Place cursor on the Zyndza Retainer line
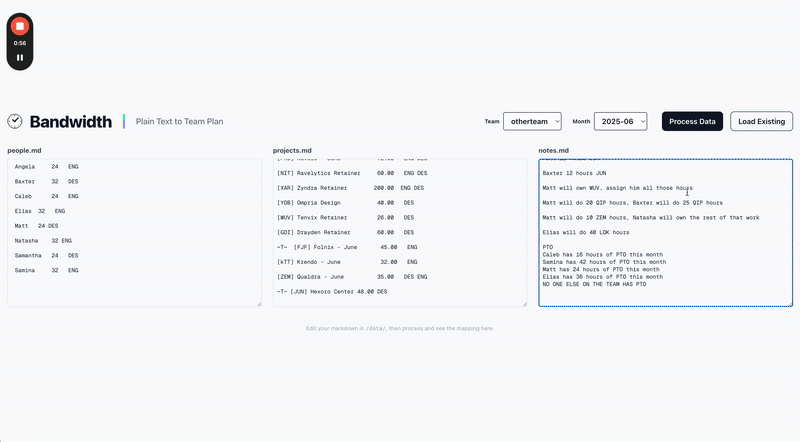The width and height of the screenshot is (800, 442). click(350, 187)
